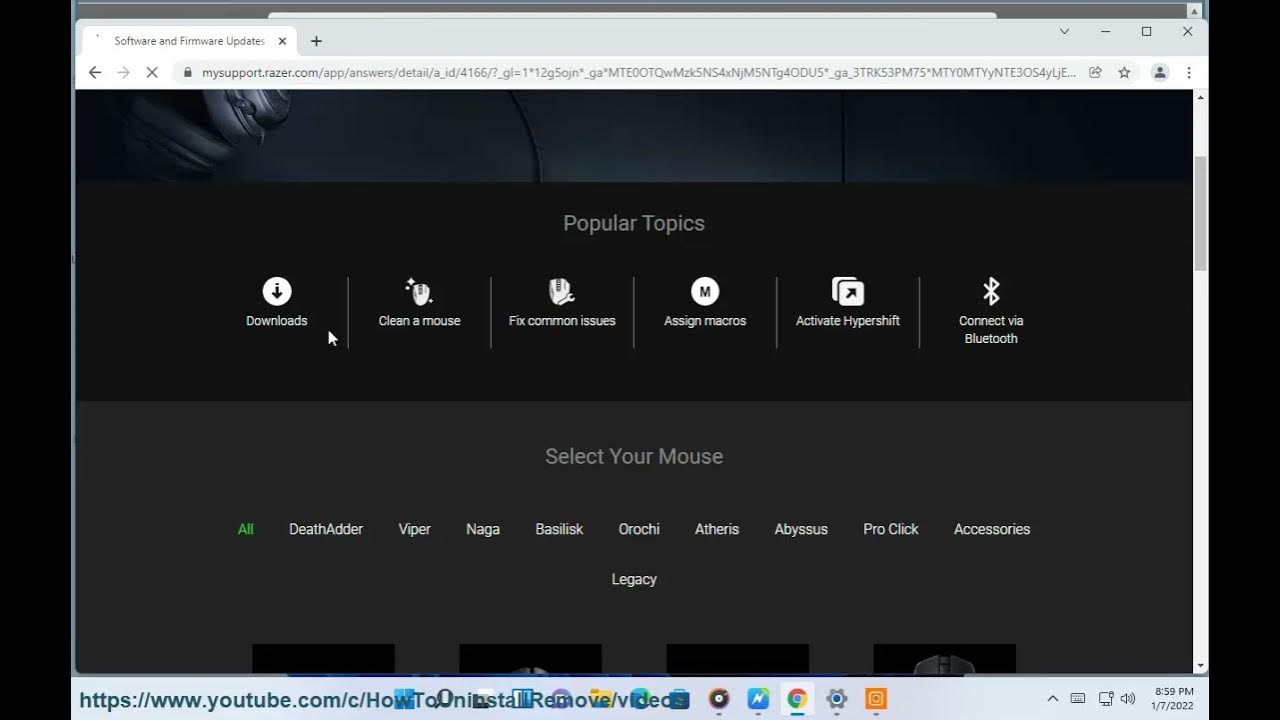Open the Clean a mouse icon
1280x720 pixels.
[419, 291]
